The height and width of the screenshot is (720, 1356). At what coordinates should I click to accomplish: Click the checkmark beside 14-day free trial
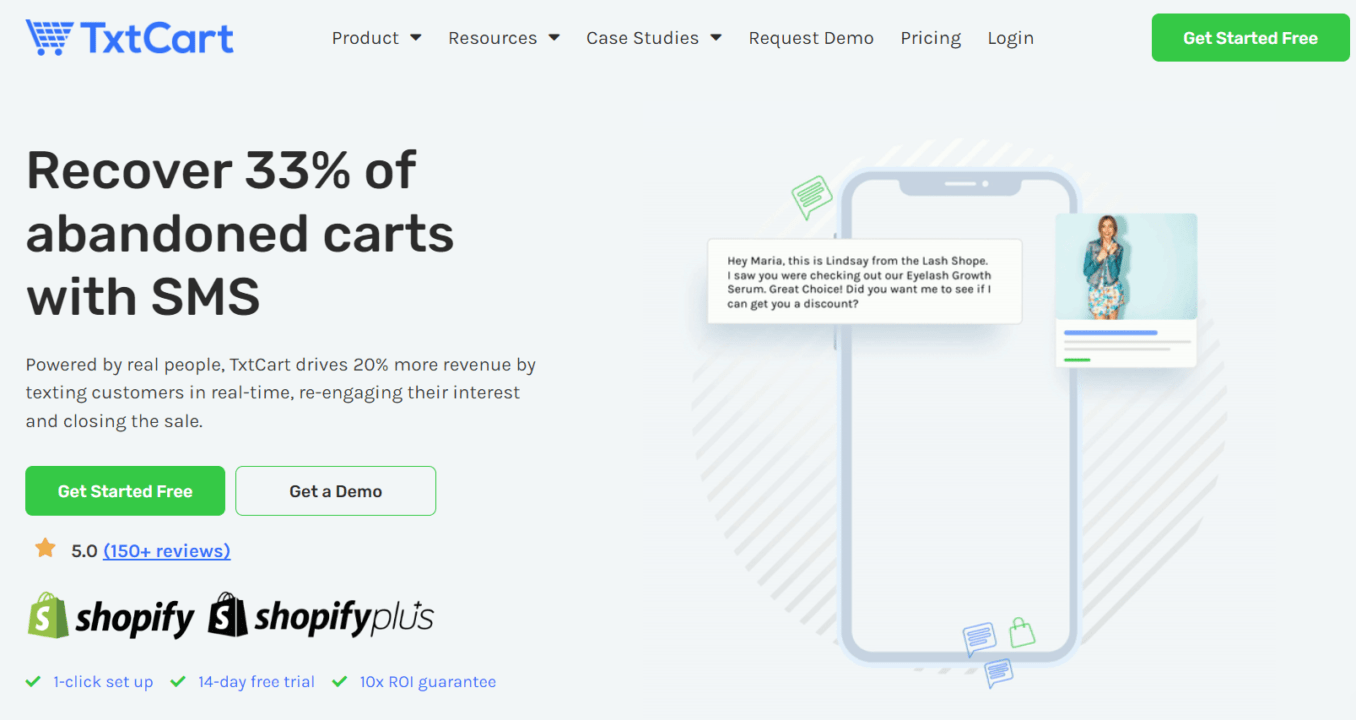[x=178, y=681]
